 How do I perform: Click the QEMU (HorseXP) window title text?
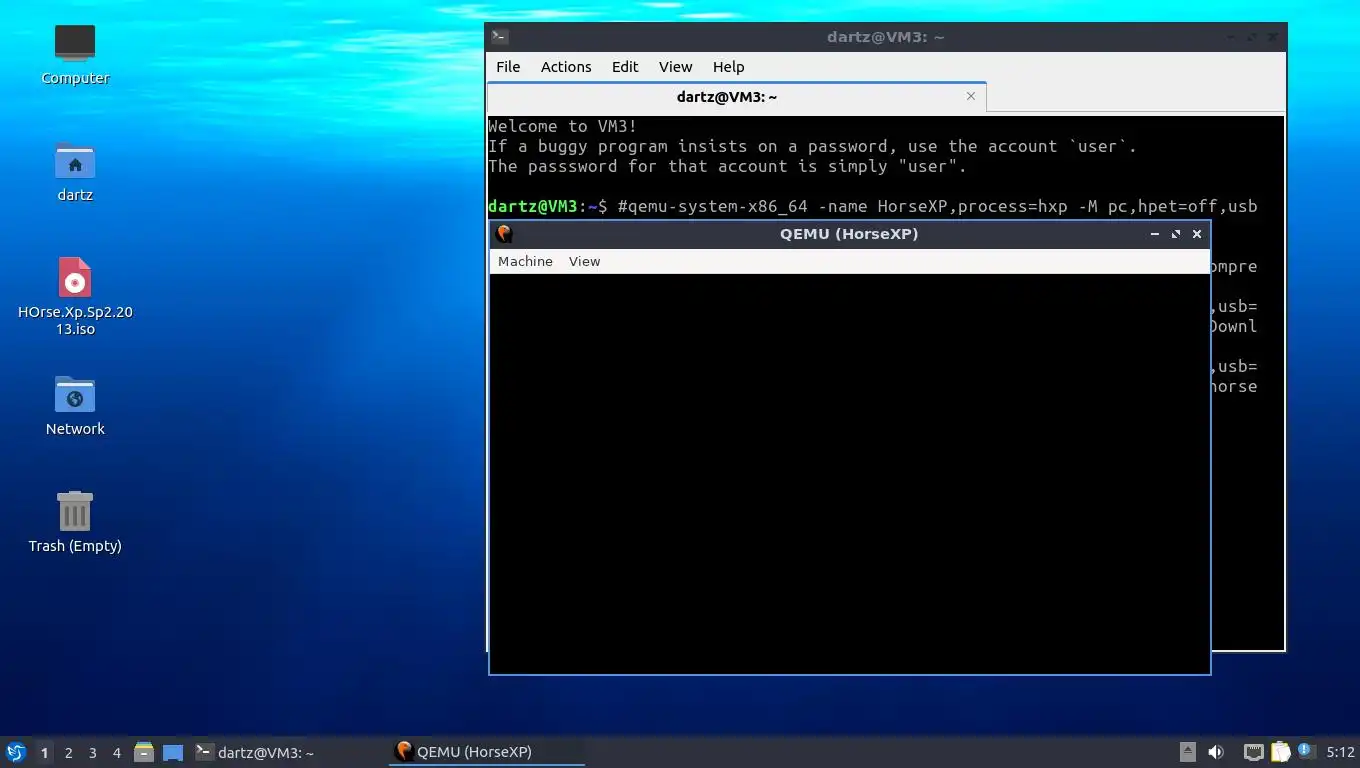849,234
